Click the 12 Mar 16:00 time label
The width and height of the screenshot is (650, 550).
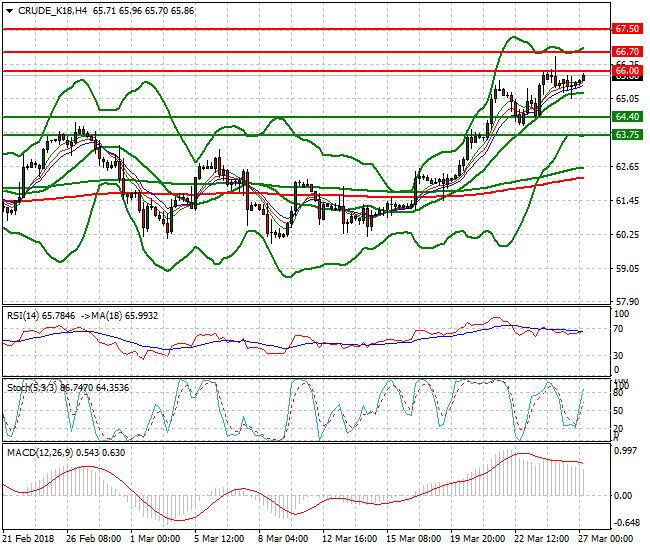pyautogui.click(x=349, y=539)
